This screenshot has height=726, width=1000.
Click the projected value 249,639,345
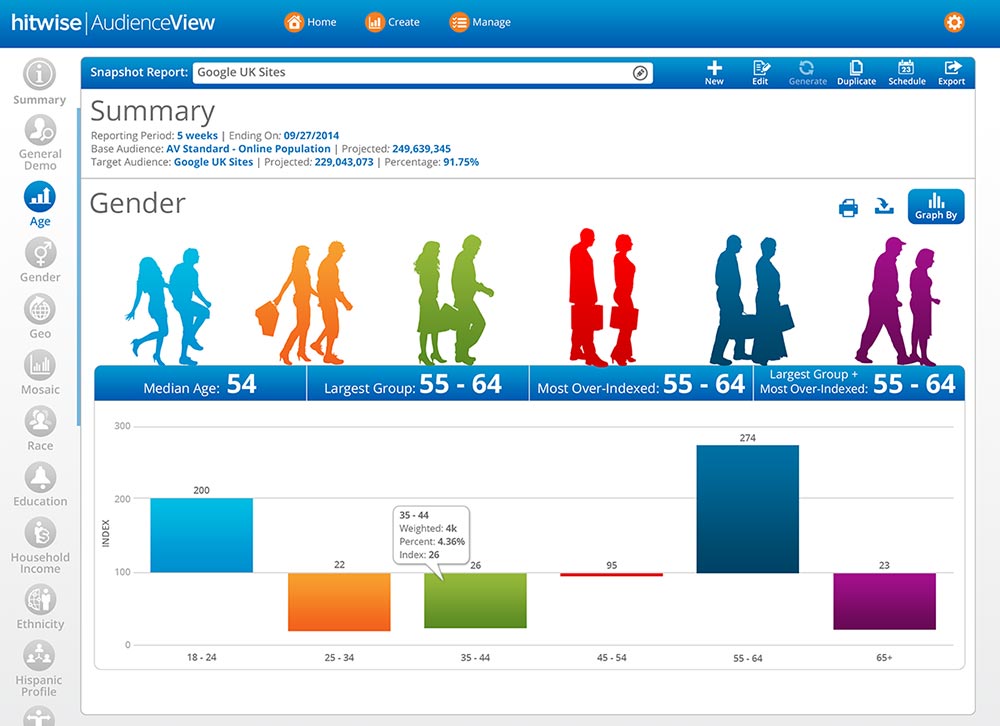click(x=422, y=149)
